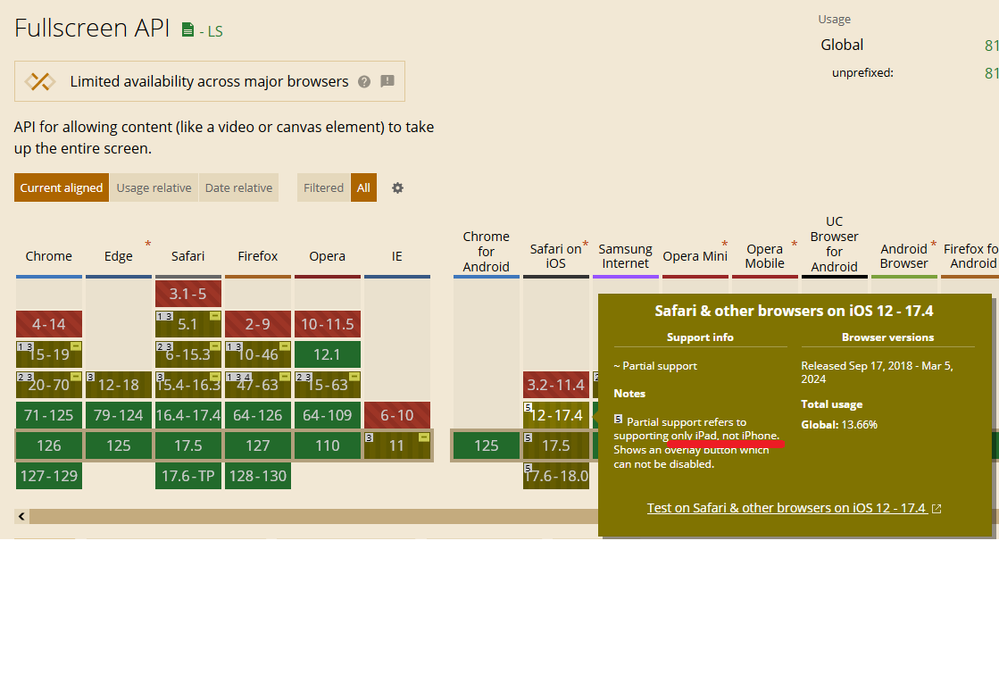Click the Opera Mini header
The image size is (999, 674).
click(x=695, y=256)
